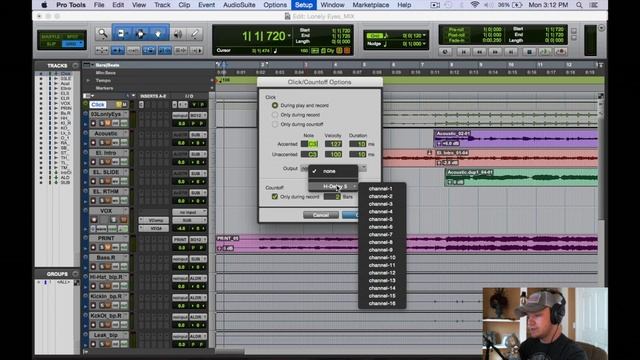
Task: Open the AudioSuite menu
Action: [x=239, y=5]
